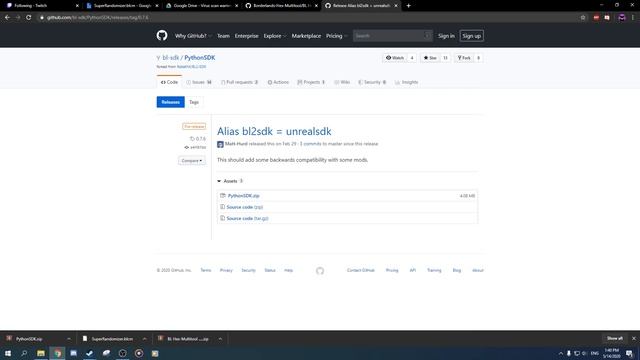Open the bl-sdk owner link

171,58
